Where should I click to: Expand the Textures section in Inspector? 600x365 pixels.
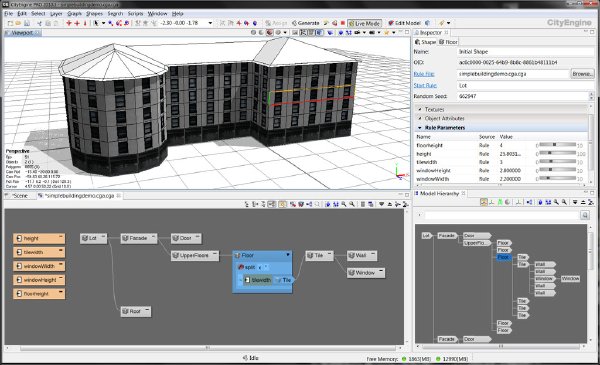point(420,109)
